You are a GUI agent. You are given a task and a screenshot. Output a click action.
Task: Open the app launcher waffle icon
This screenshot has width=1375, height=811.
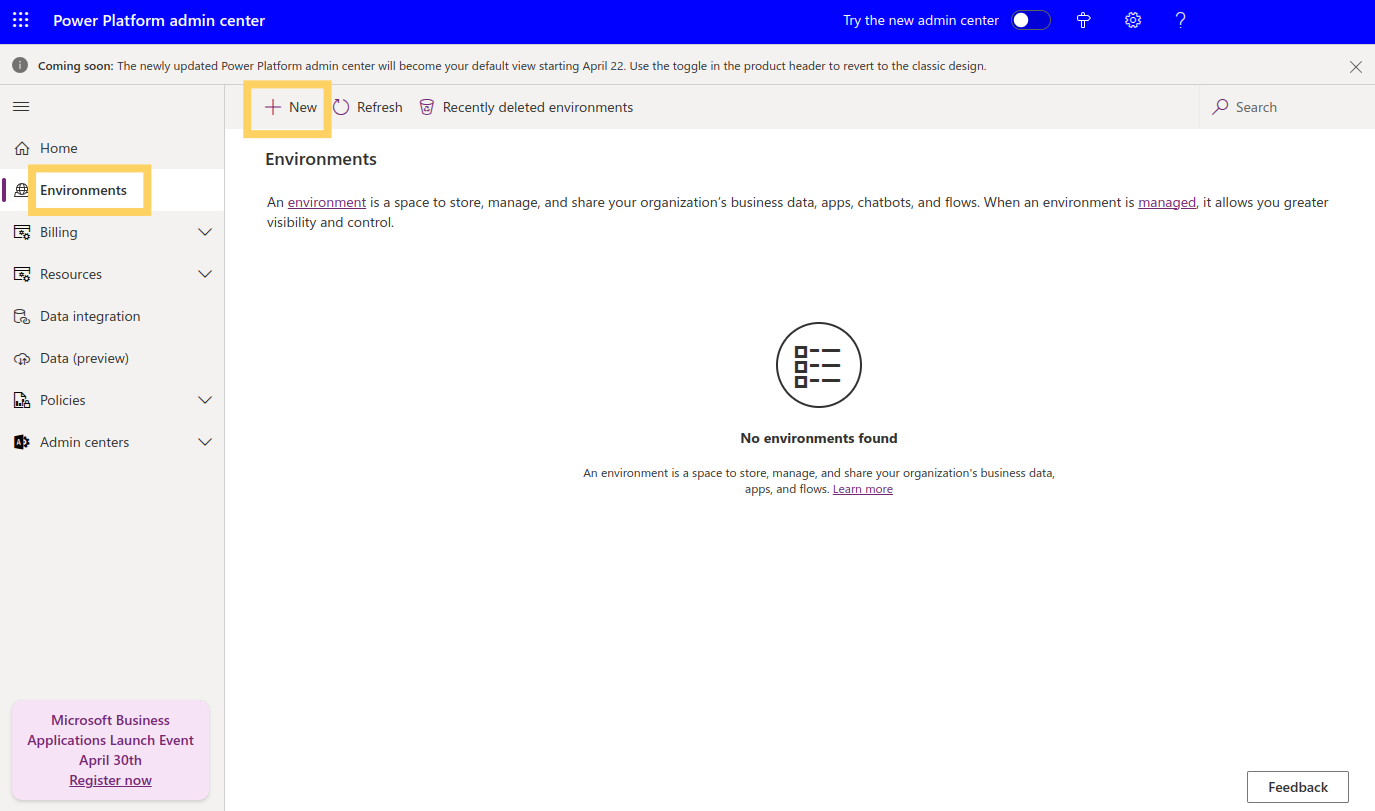[21, 20]
